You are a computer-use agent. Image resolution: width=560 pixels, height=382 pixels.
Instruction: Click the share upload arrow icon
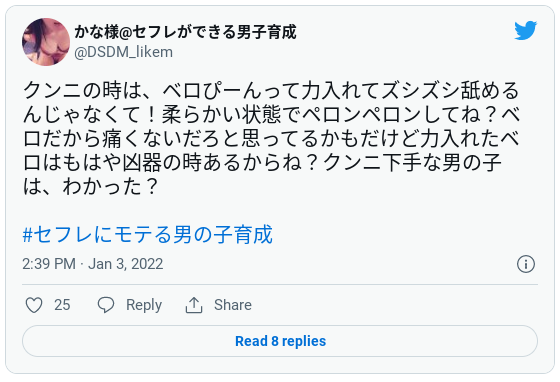point(194,305)
